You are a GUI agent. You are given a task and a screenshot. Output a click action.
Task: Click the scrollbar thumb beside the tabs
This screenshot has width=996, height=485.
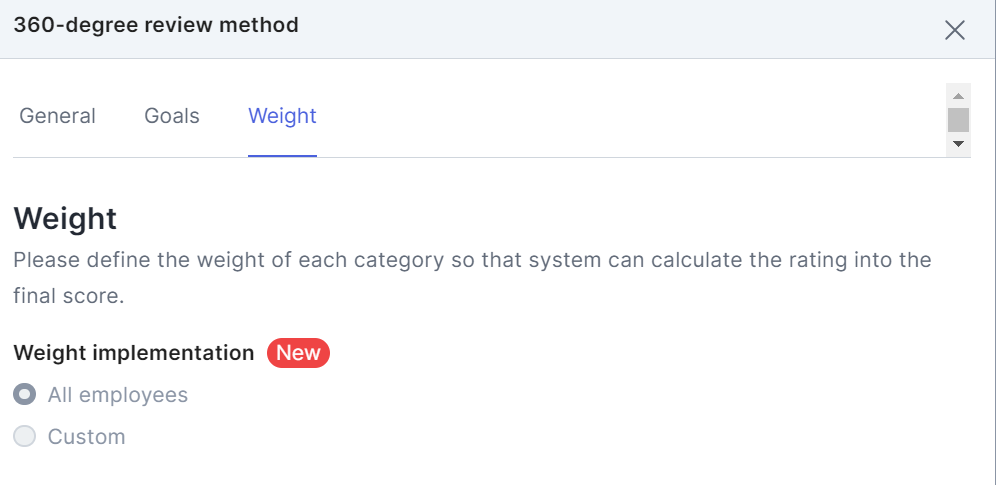(959, 120)
